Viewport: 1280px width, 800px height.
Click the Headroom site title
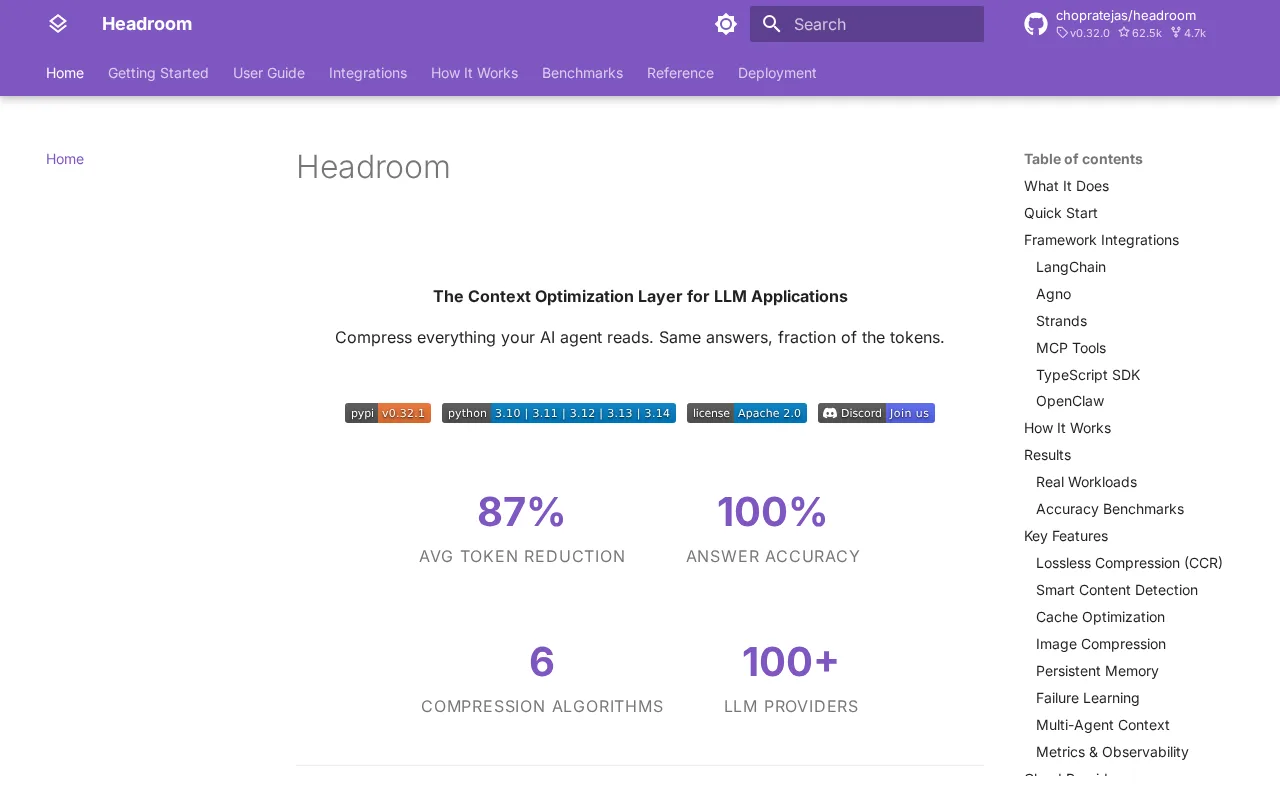[147, 24]
